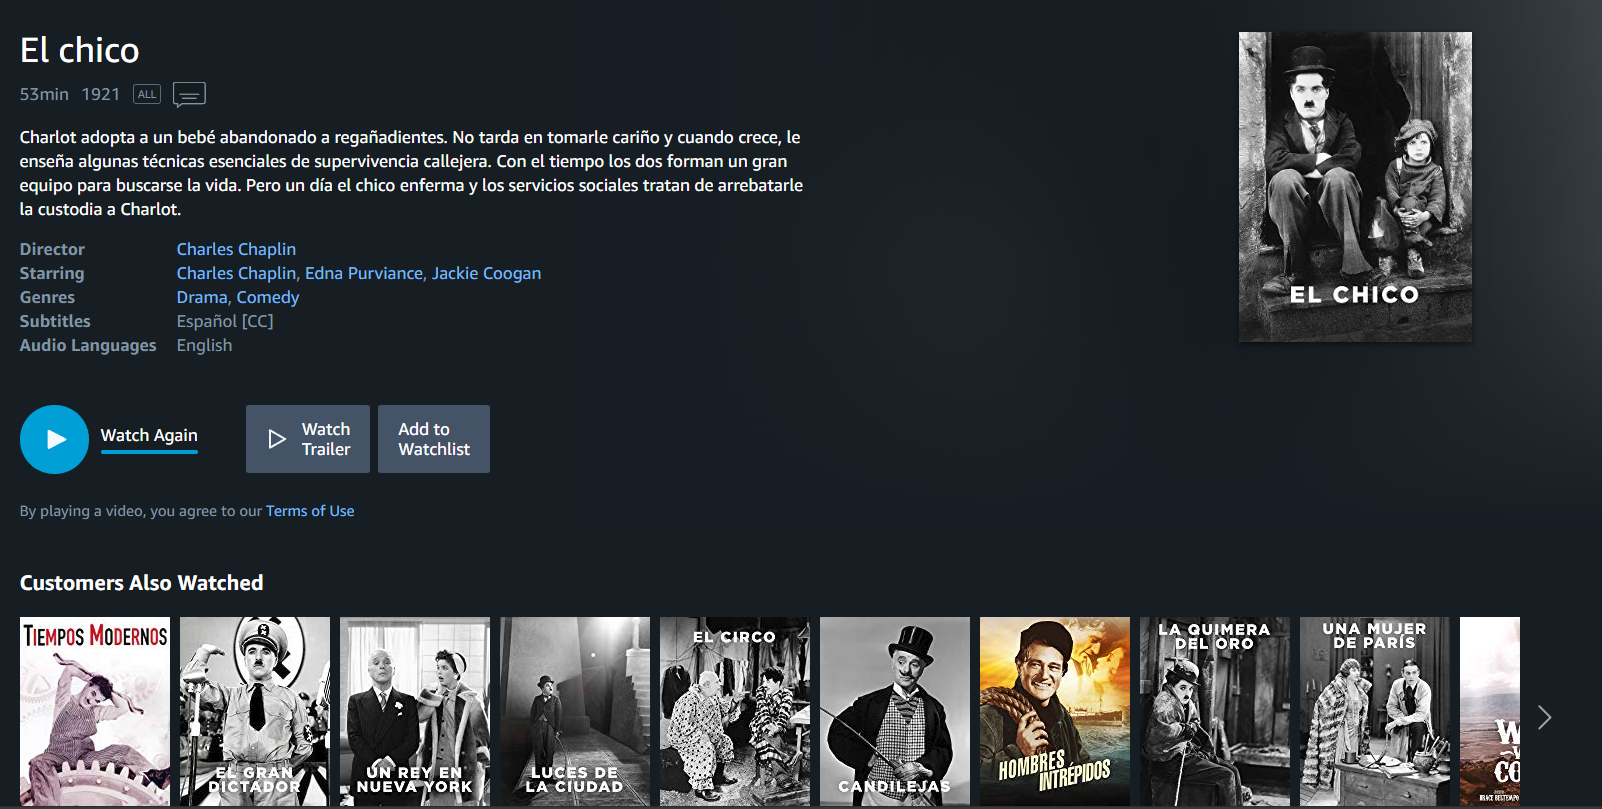Browse the Drama genre link
This screenshot has height=809, width=1602.
point(202,297)
